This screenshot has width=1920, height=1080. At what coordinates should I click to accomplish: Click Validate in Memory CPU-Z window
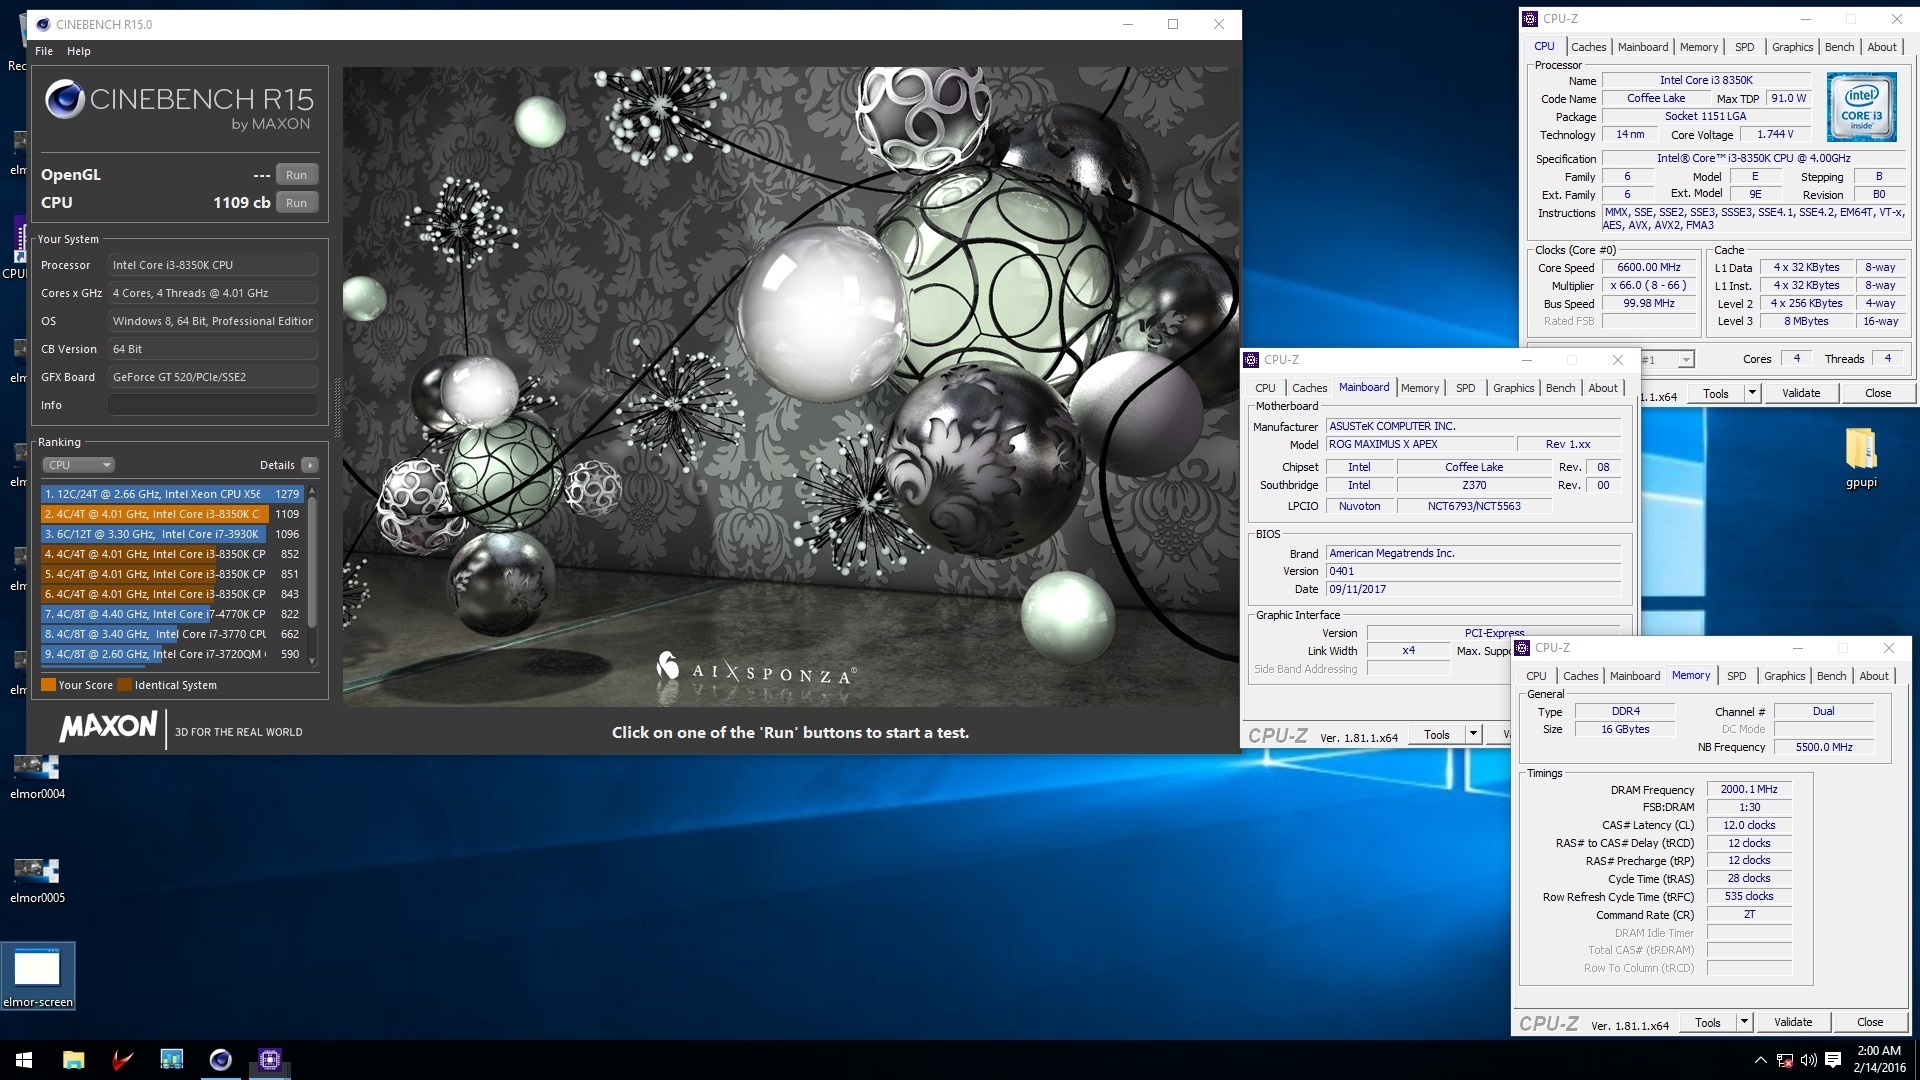click(1793, 1022)
